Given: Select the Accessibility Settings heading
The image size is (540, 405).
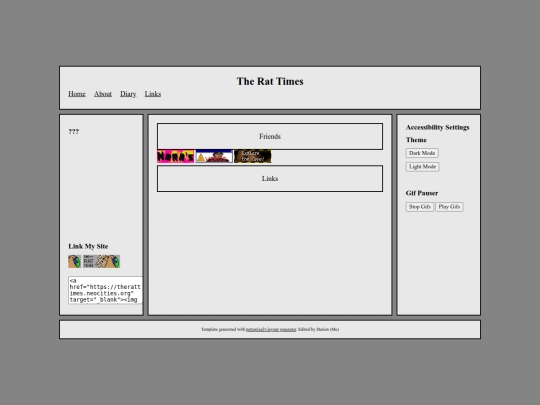Looking at the screenshot, I should click(x=437, y=127).
